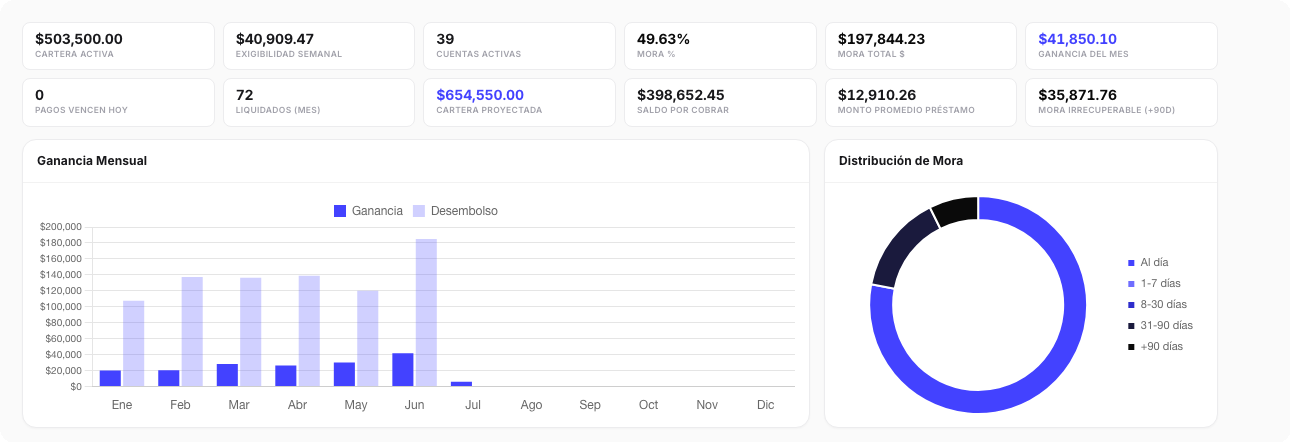Select the Monto Promedio Préstamo card
The width and height of the screenshot is (1290, 442).
pyautogui.click(x=921, y=102)
